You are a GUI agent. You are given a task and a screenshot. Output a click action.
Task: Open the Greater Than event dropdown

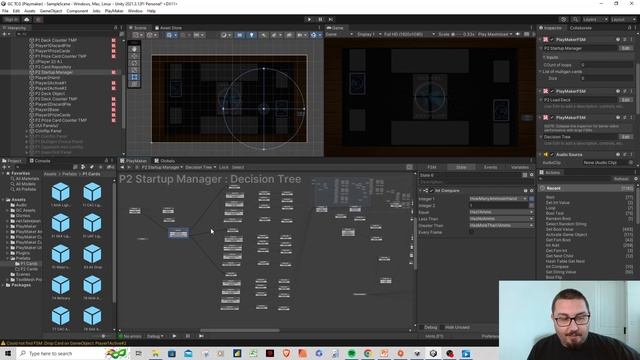[x=501, y=225]
